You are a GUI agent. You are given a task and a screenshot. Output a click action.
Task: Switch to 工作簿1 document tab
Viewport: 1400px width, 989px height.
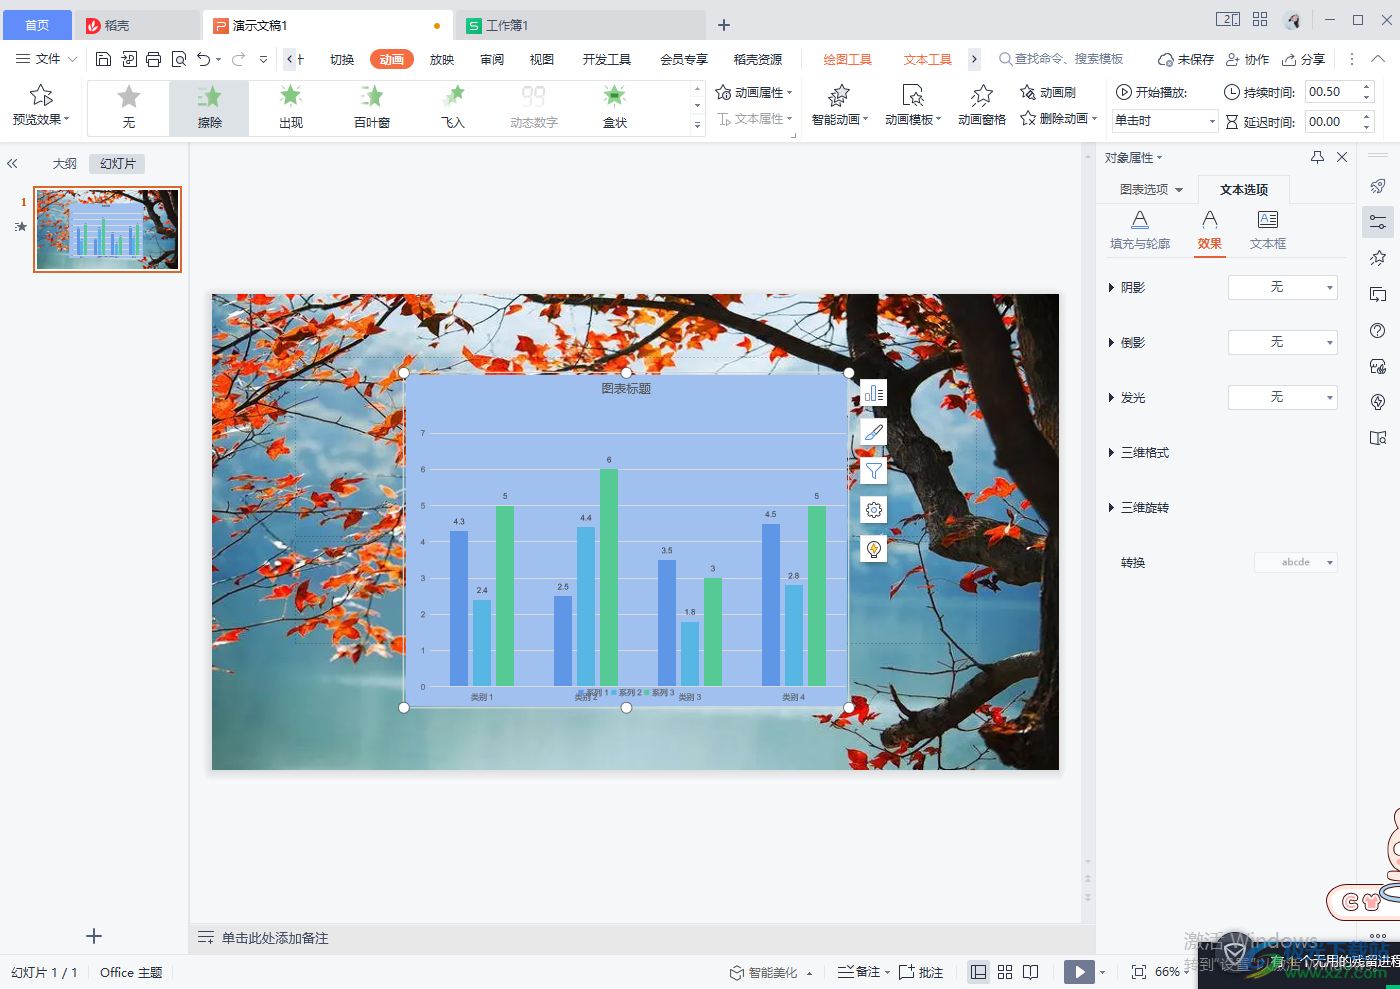pos(581,25)
